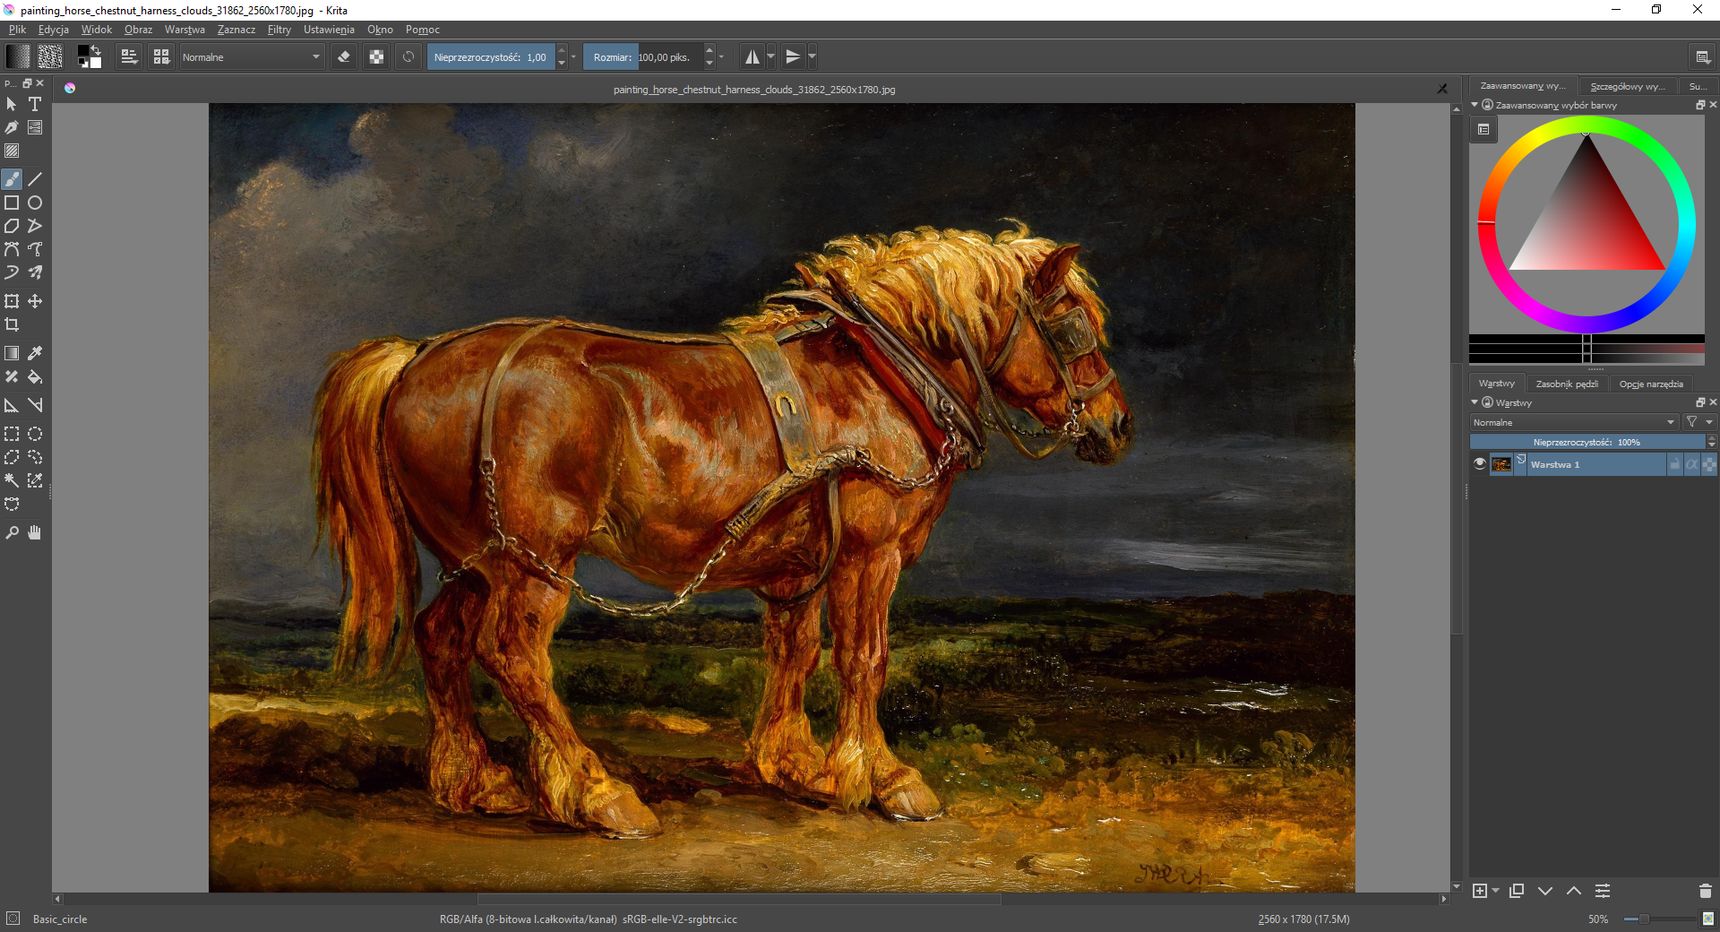Select the Elliptical Selection tool
This screenshot has width=1720, height=932.
pos(35,434)
